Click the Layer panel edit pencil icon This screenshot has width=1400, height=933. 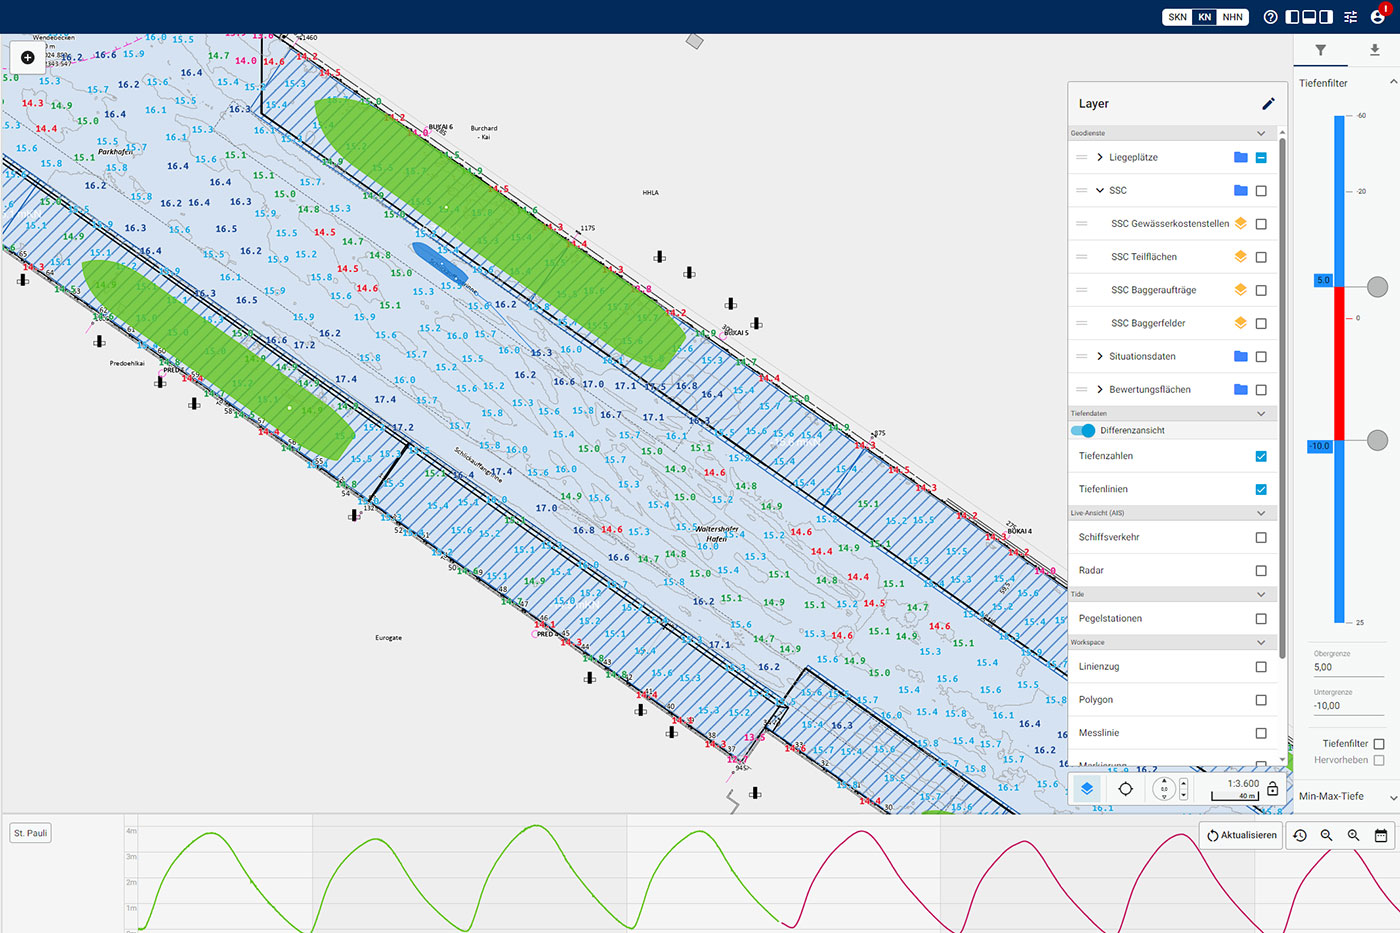pyautogui.click(x=1268, y=104)
